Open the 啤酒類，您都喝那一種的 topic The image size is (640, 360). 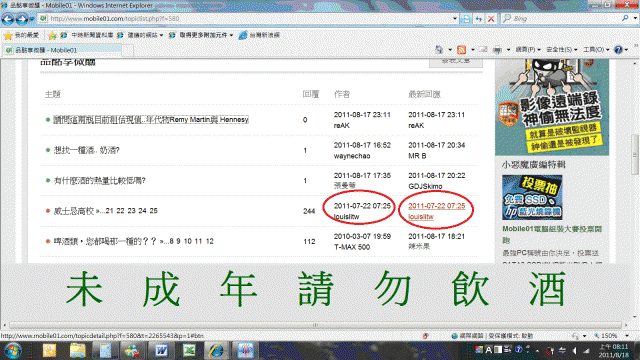point(105,241)
